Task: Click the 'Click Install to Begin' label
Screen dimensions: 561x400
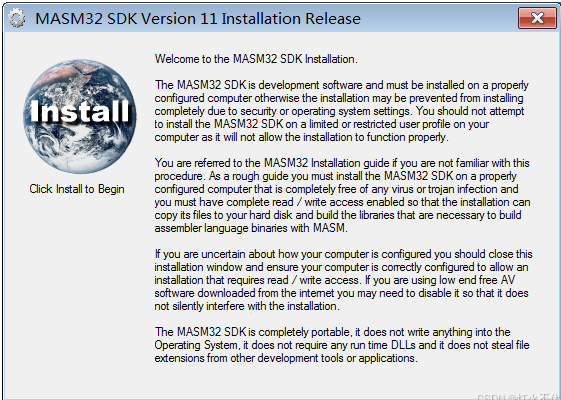Action: pyautogui.click(x=77, y=189)
